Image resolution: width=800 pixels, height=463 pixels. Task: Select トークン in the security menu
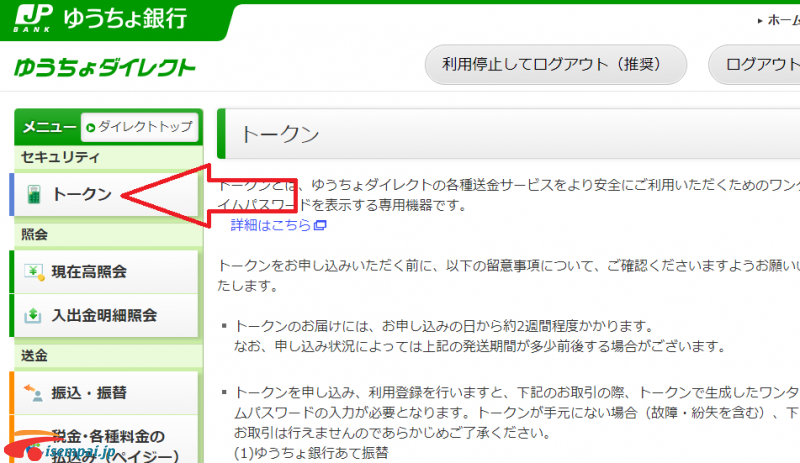[106, 194]
